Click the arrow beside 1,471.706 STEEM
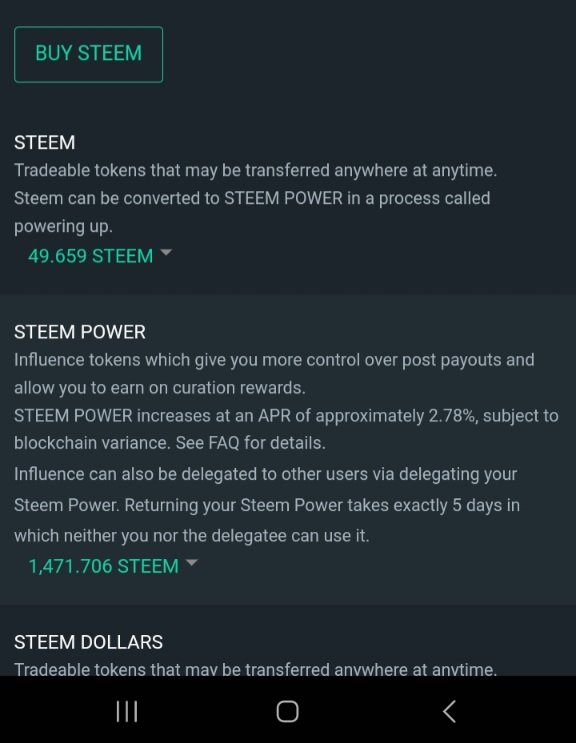Image resolution: width=576 pixels, height=743 pixels. 191,562
